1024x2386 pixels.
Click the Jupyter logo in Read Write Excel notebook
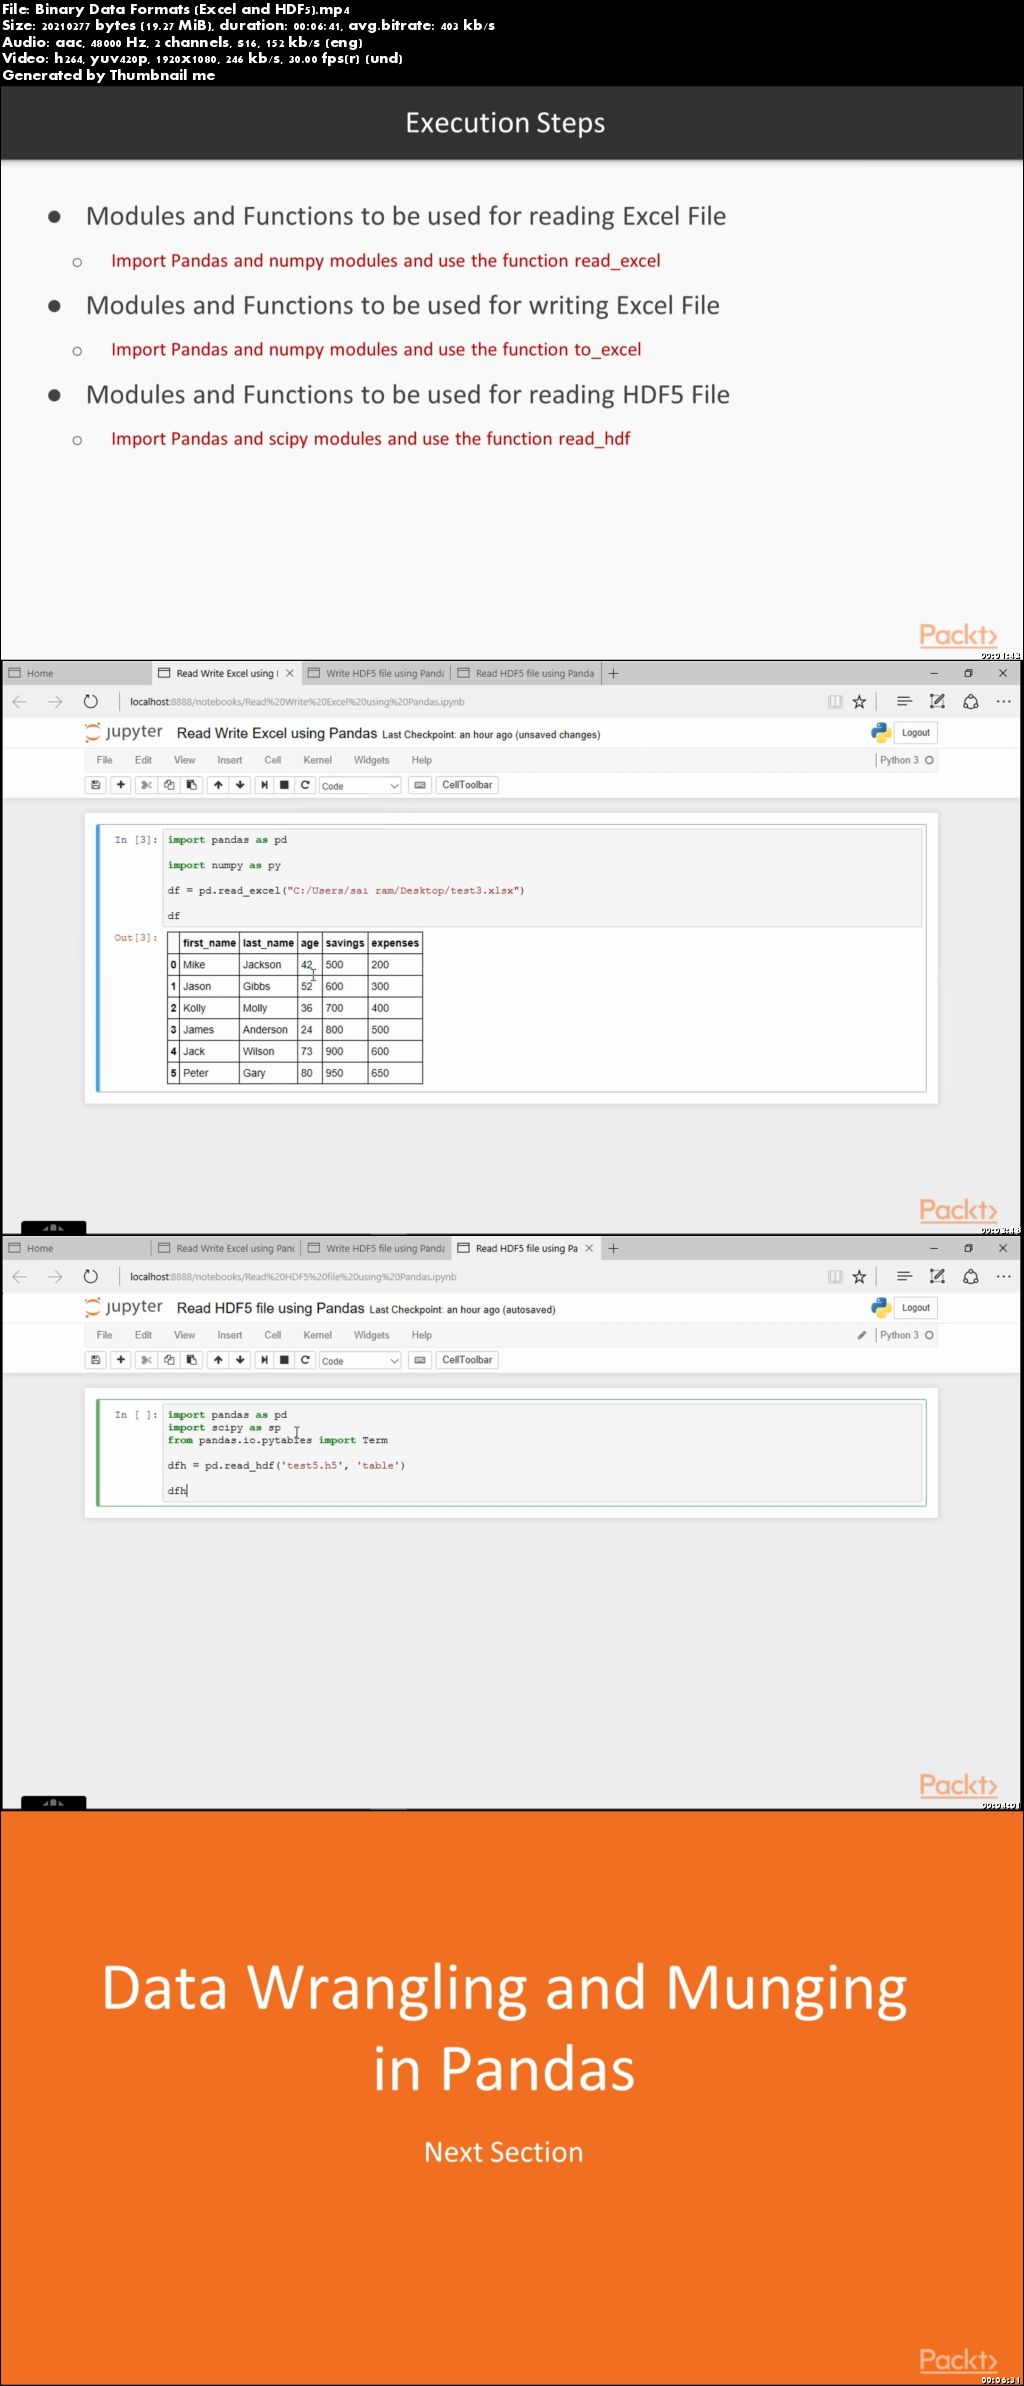[124, 732]
